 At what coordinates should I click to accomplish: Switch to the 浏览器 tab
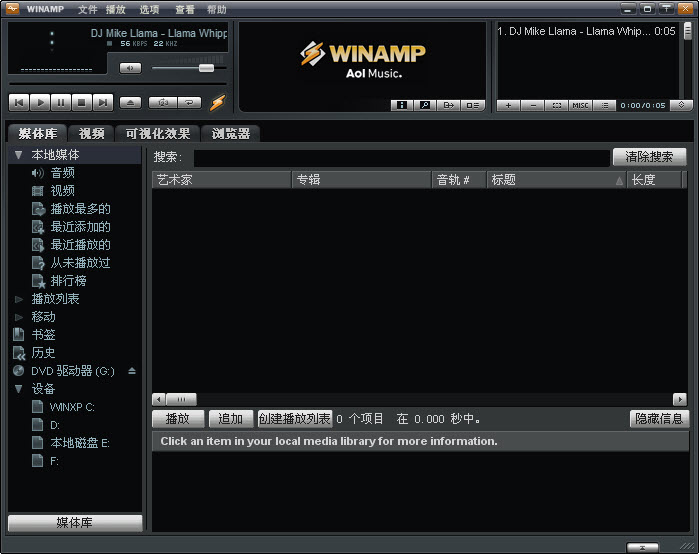pos(230,133)
